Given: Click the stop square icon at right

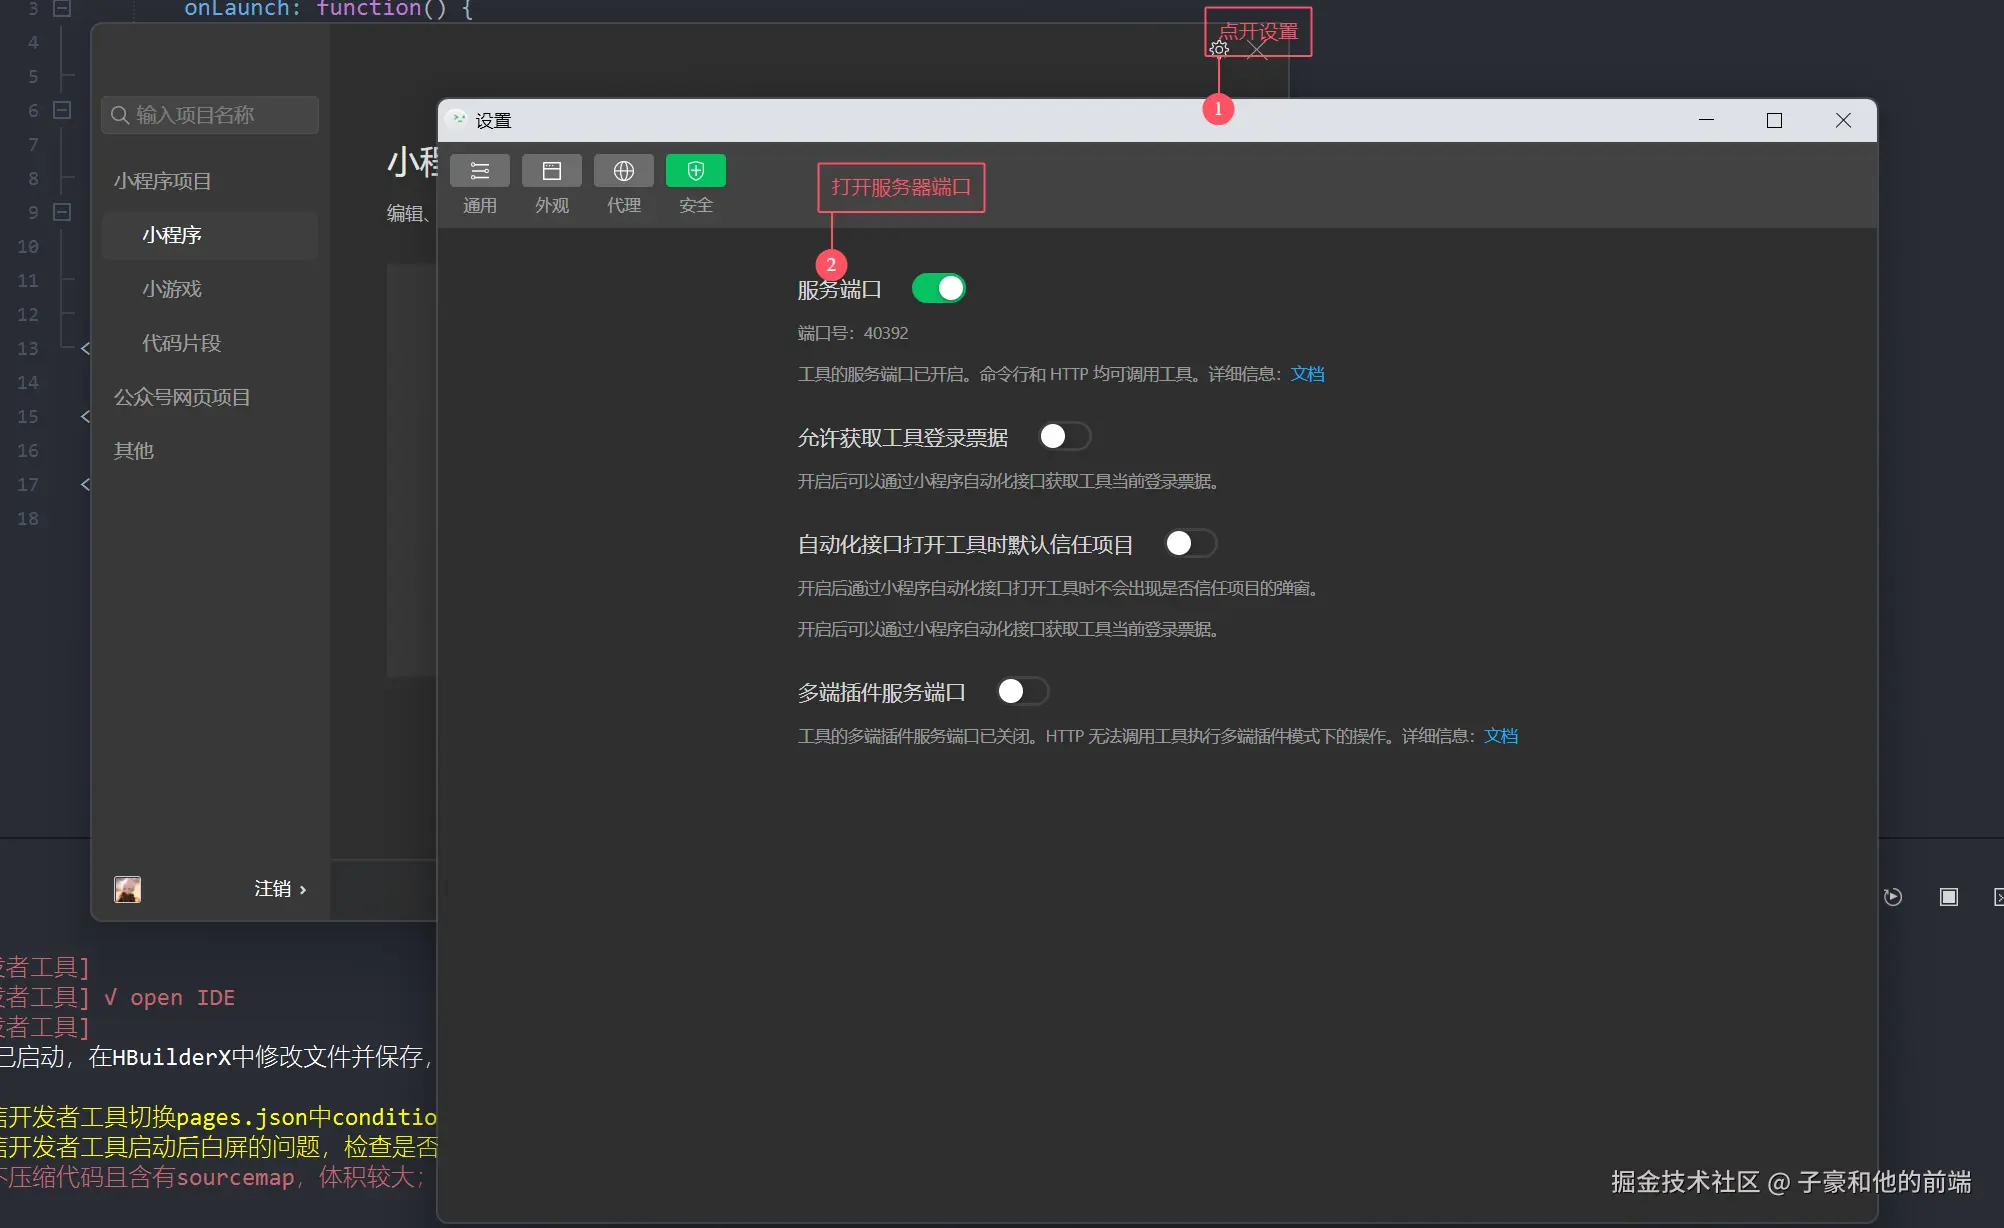Looking at the screenshot, I should tap(1949, 897).
